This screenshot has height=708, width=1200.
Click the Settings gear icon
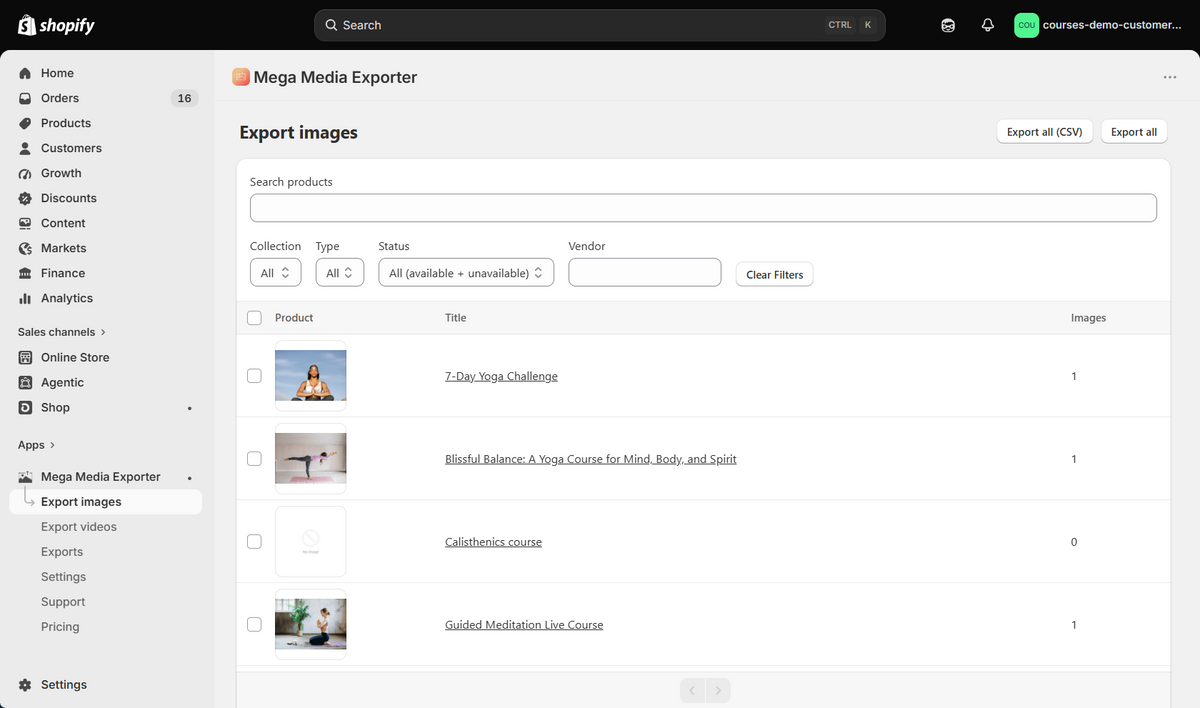(26, 685)
